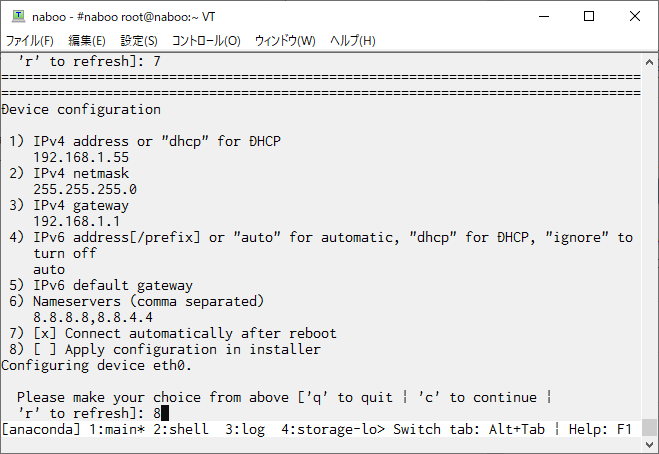
Task: Click the 2:shell tab label
Action: tap(181, 429)
